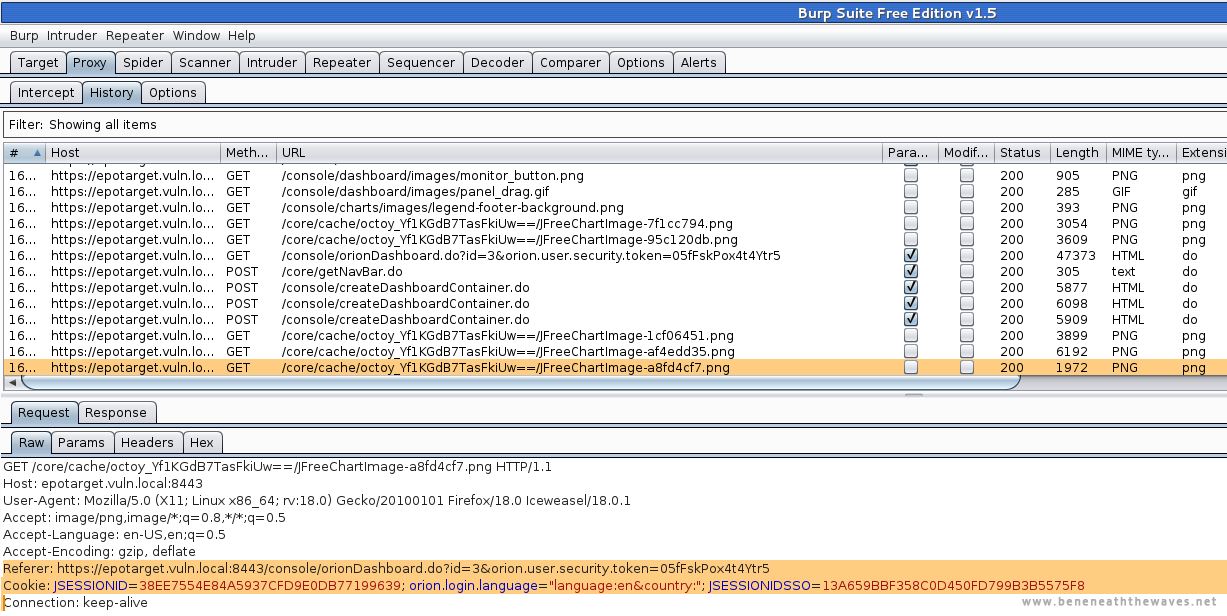Image resolution: width=1227 pixels, height=616 pixels.
Task: Show the Response tab
Action: [115, 412]
